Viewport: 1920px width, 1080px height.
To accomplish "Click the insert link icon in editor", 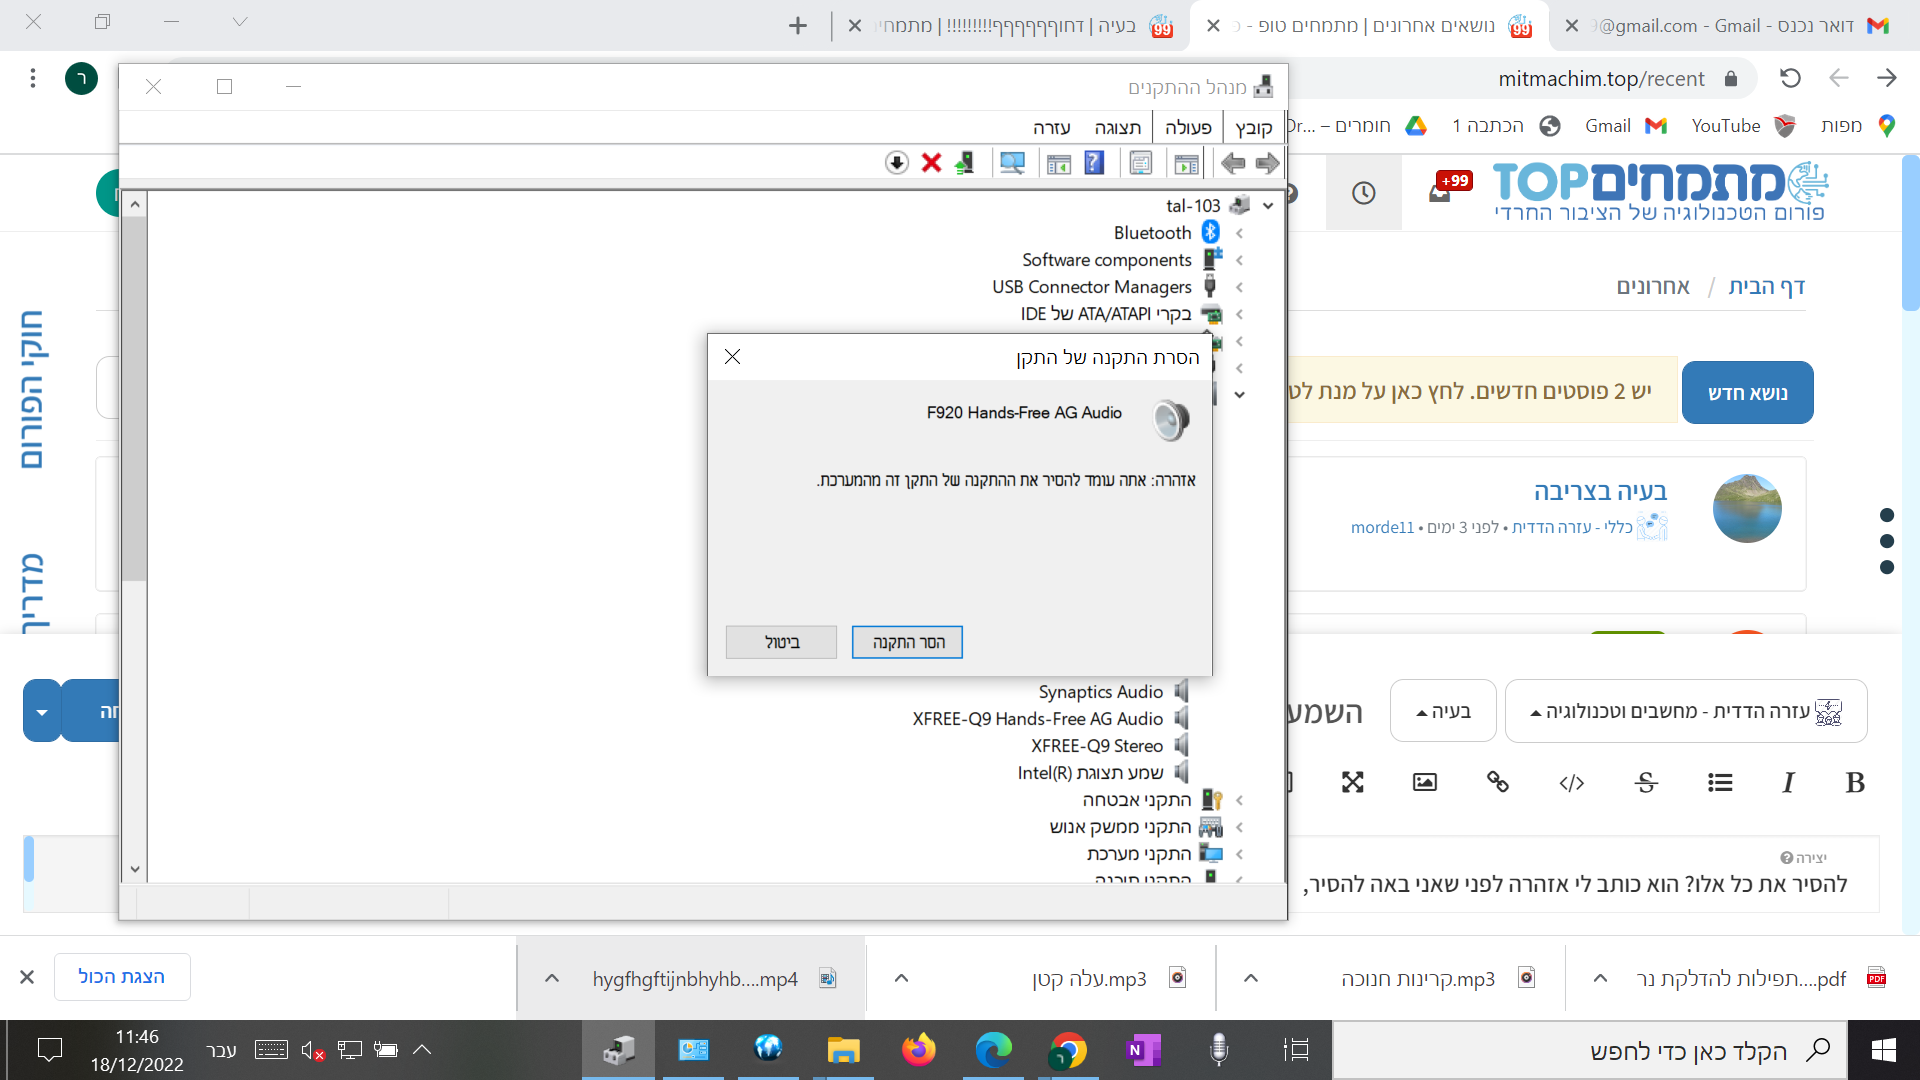I will (x=1497, y=782).
